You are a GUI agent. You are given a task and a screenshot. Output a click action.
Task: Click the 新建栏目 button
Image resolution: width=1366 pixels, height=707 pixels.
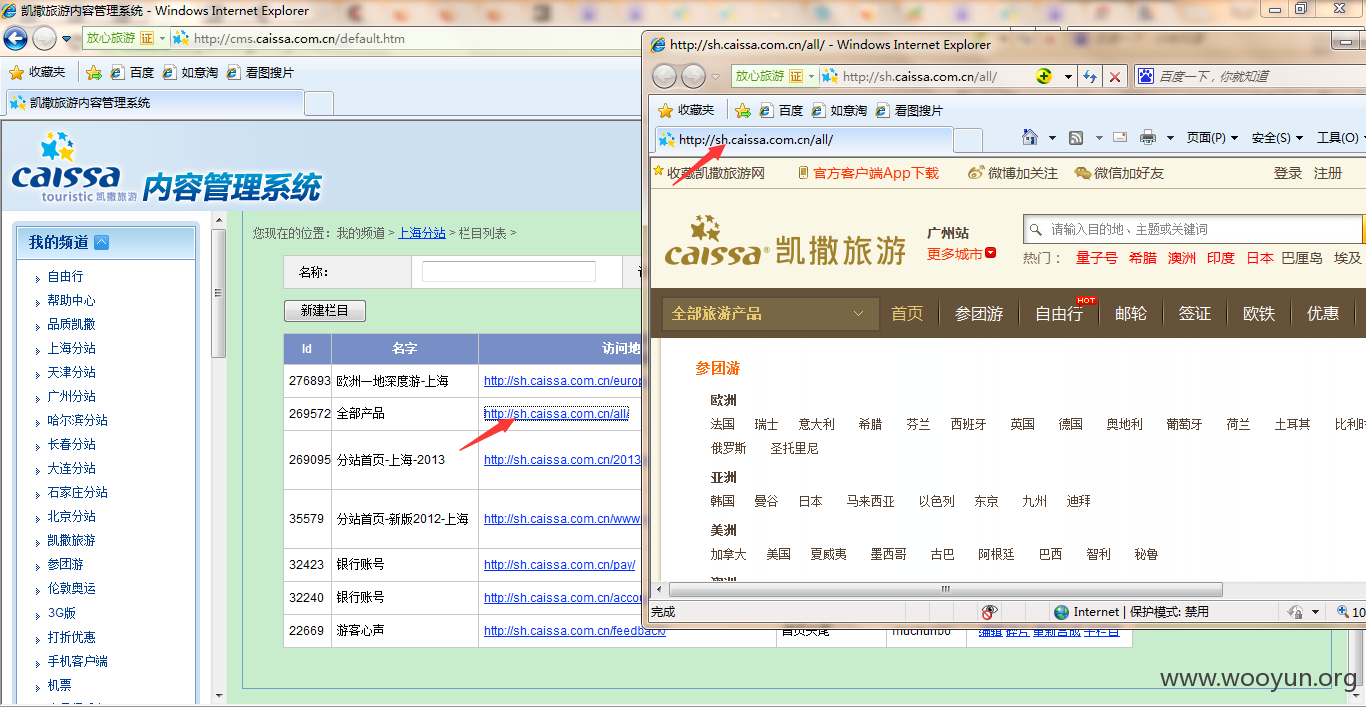(325, 311)
